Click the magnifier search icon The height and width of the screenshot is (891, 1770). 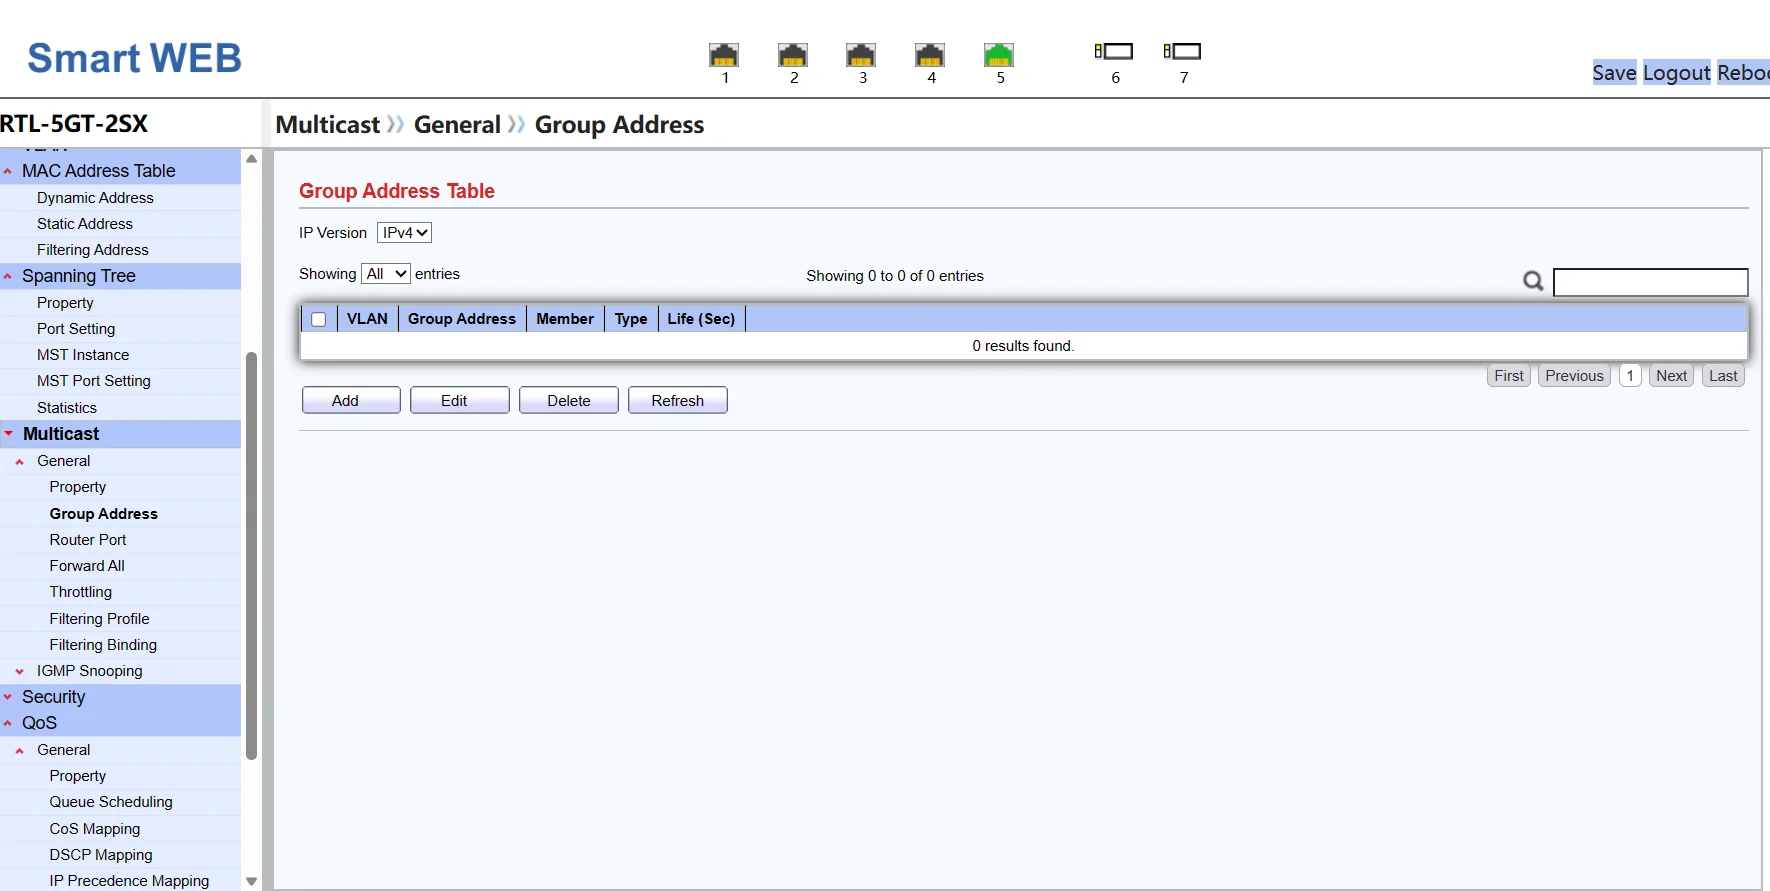click(x=1532, y=282)
